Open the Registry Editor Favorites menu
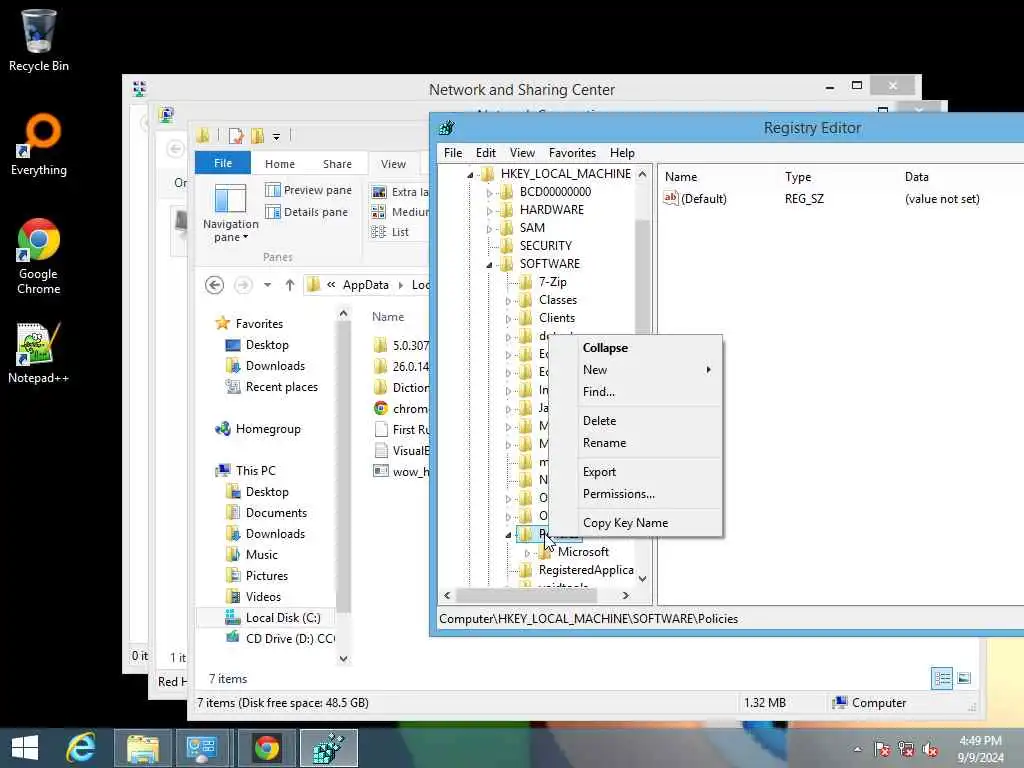Image resolution: width=1024 pixels, height=768 pixels. pos(572,153)
